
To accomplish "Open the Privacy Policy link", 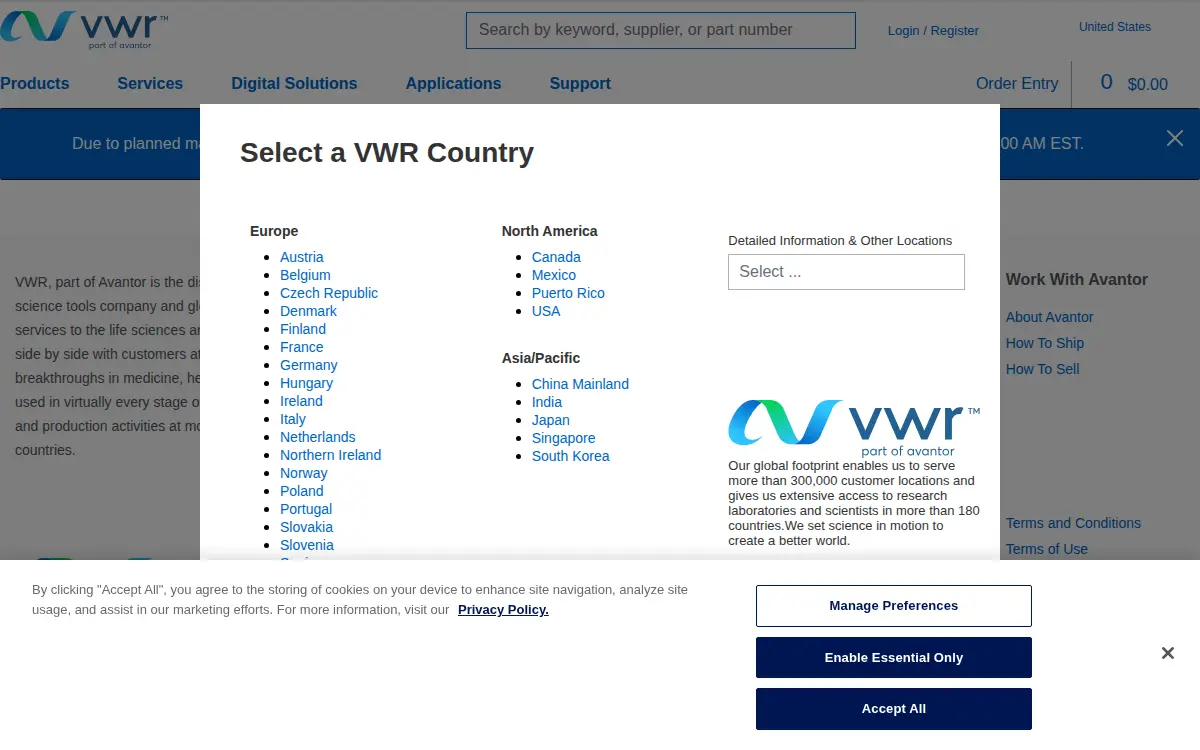I will (503, 610).
